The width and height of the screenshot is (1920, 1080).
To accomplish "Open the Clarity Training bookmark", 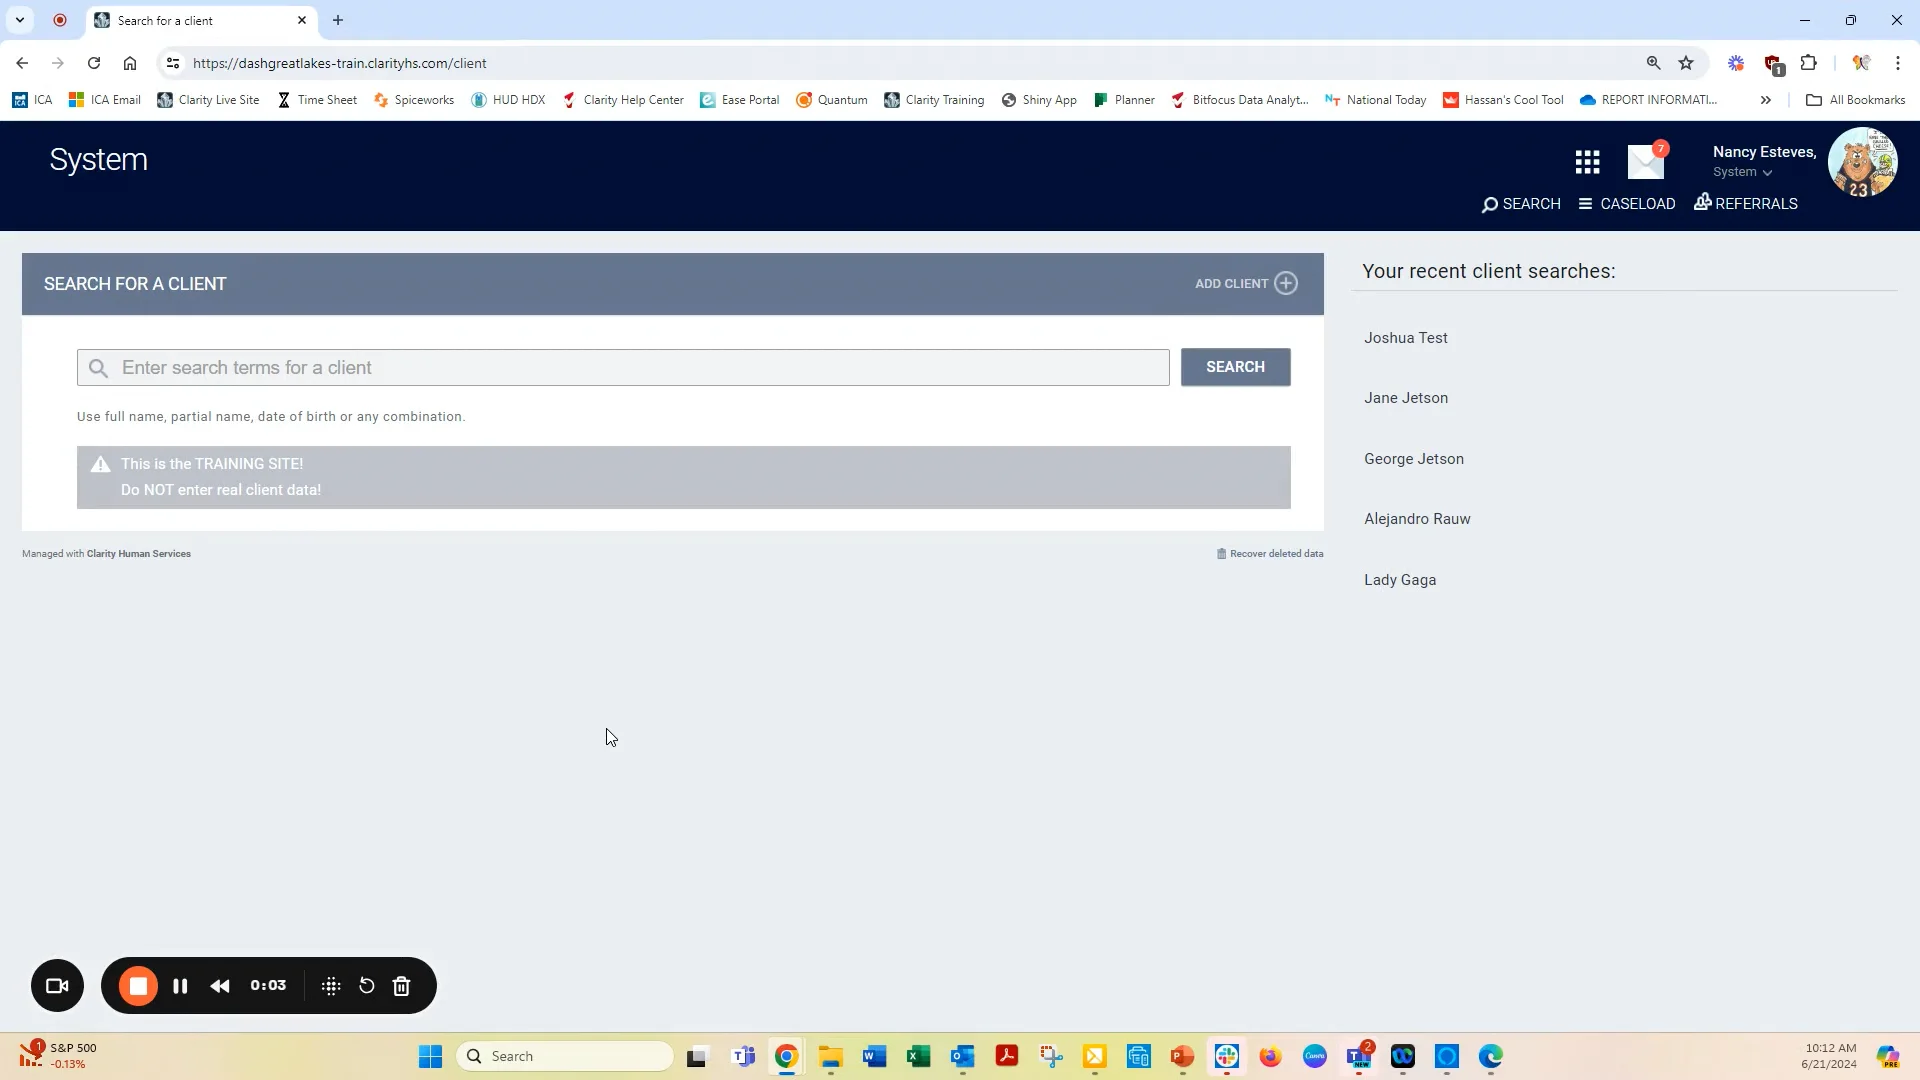I will pos(935,99).
